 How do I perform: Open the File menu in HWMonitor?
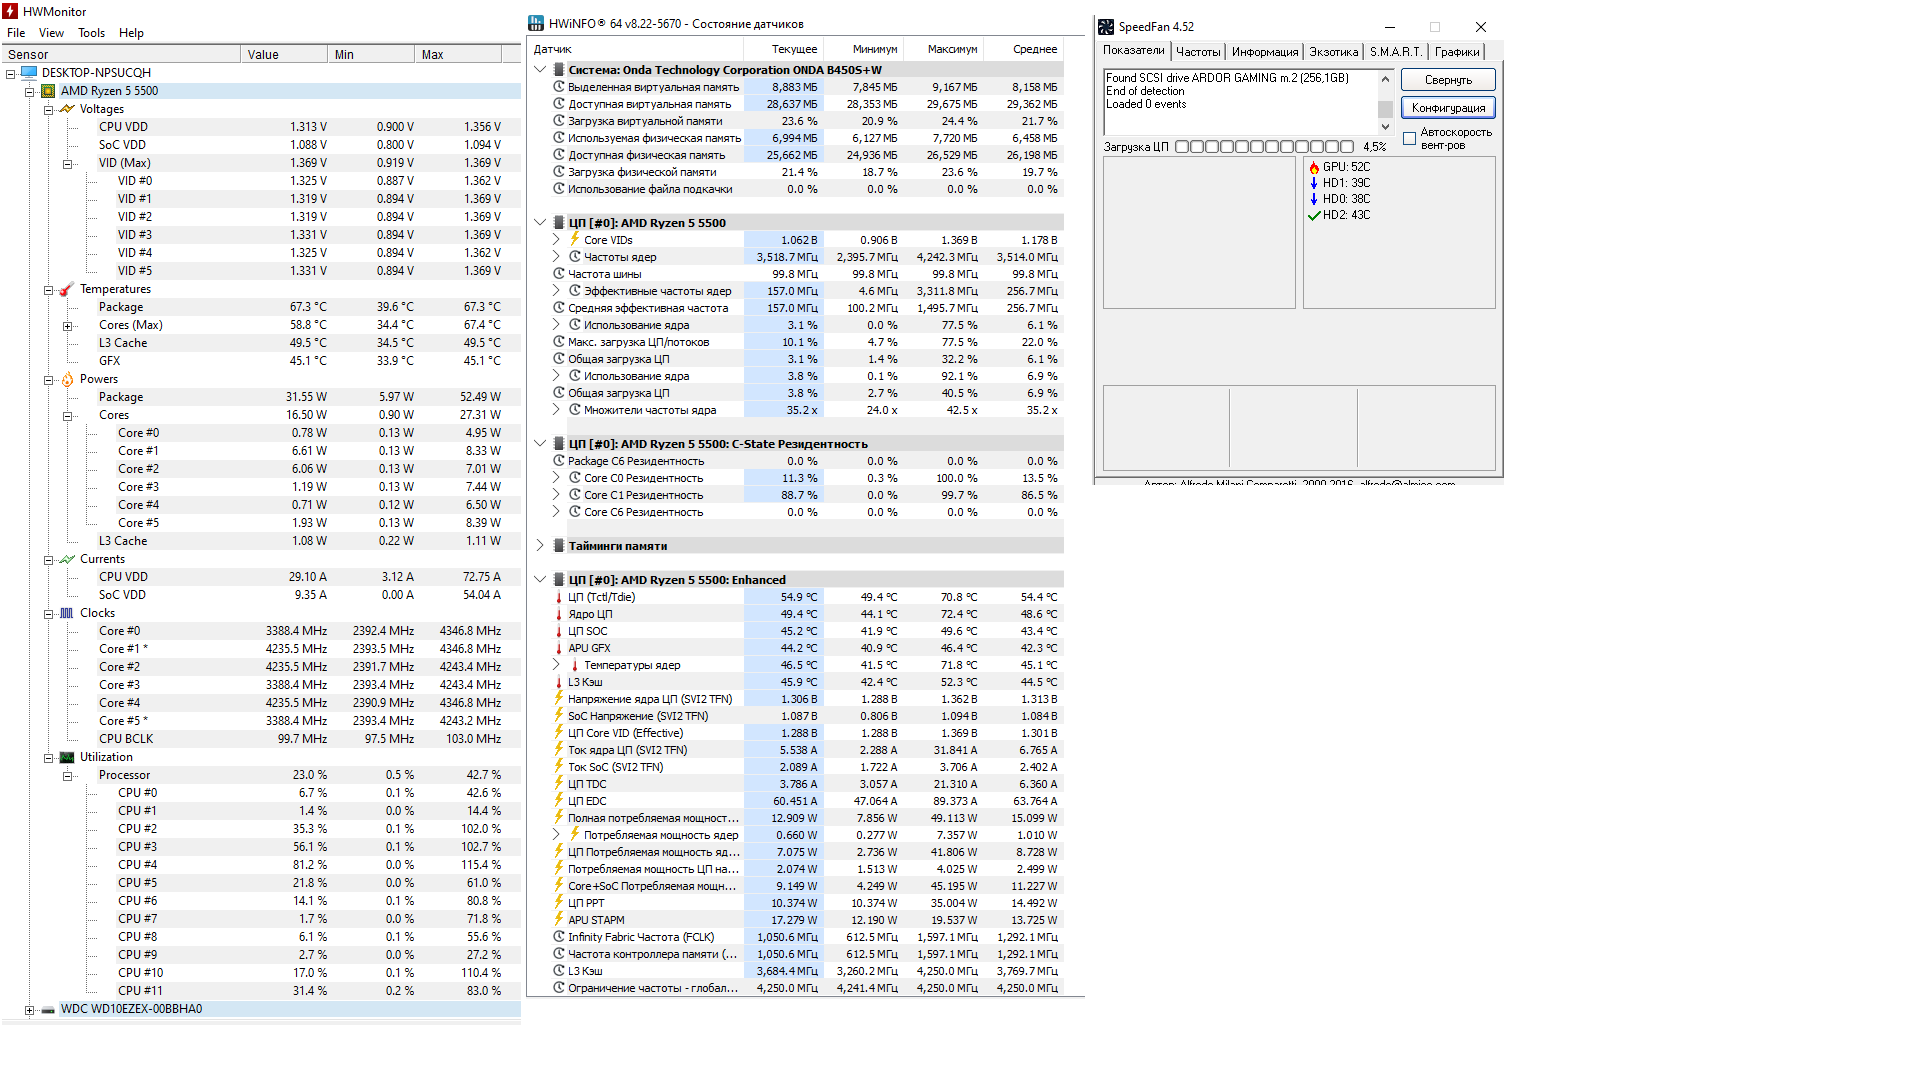[16, 33]
